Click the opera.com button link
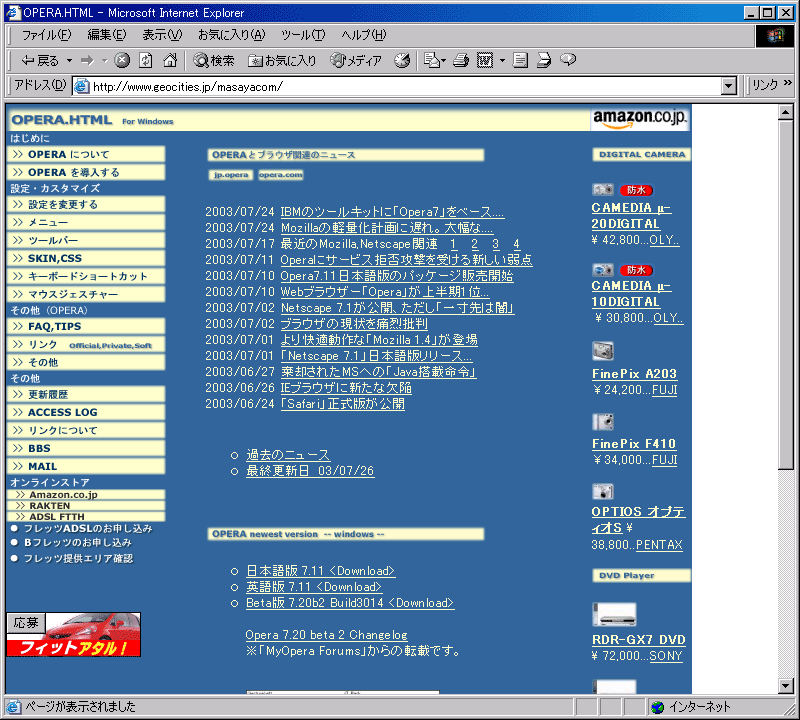Screen dimensions: 800x720 [x=281, y=175]
